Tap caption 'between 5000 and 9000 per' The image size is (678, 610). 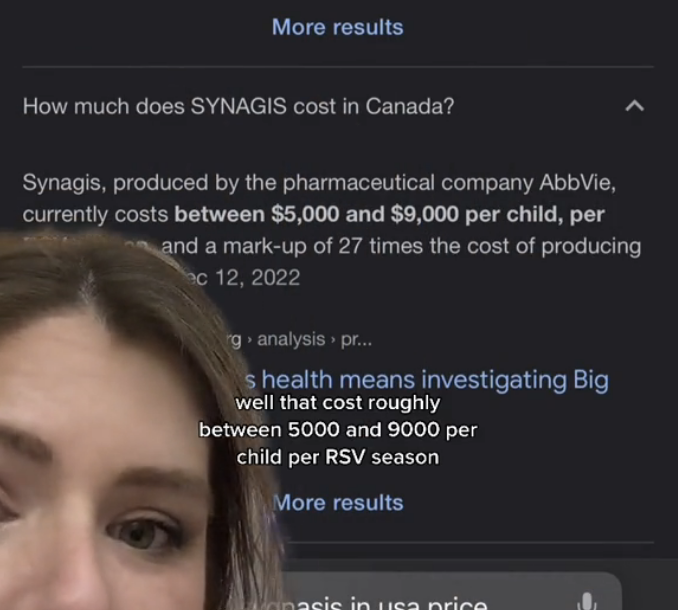338,430
